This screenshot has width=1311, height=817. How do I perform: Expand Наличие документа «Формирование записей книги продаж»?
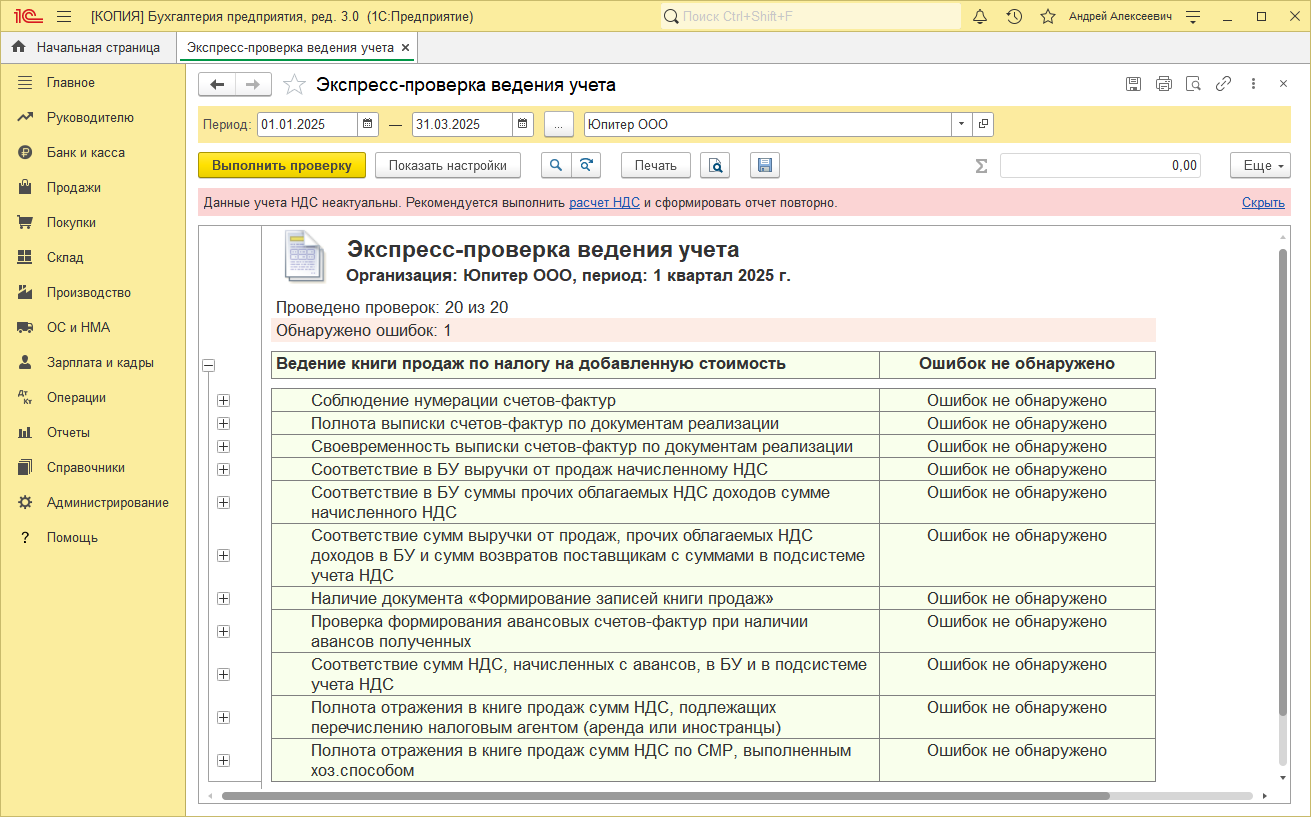tap(223, 599)
